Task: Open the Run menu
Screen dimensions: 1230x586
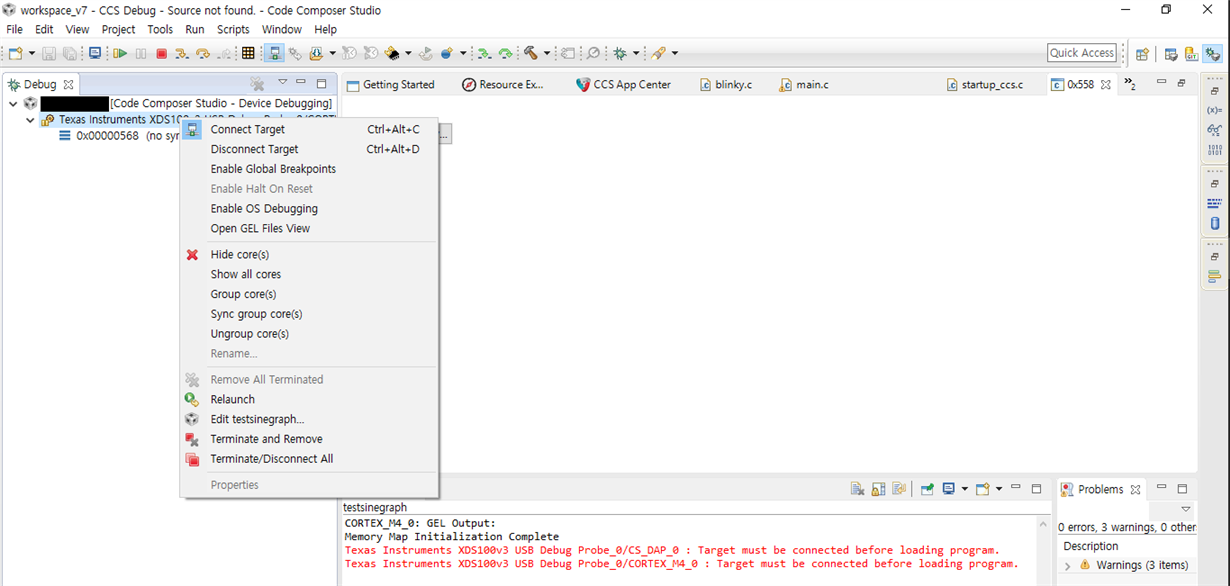Action: [195, 29]
